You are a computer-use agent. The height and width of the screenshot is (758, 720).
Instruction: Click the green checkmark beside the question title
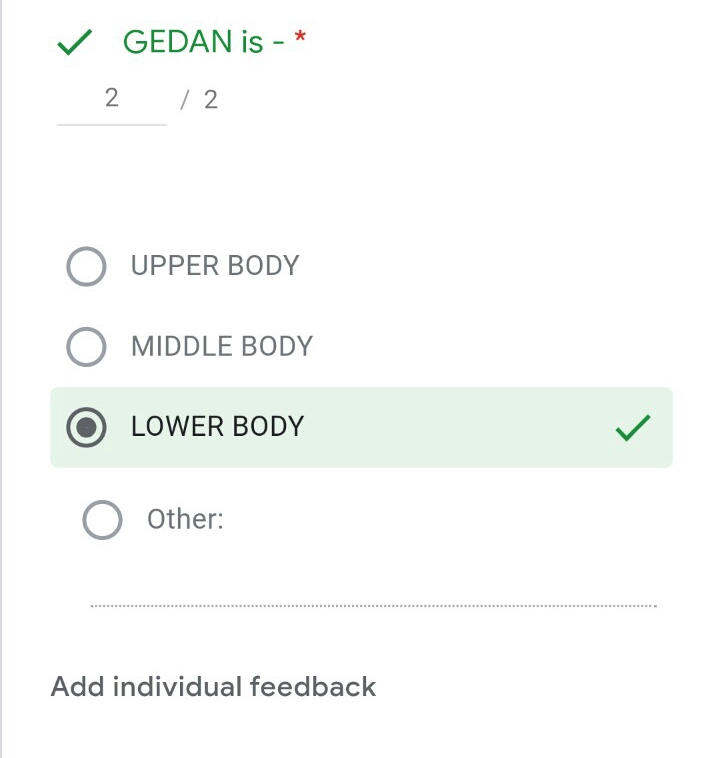click(75, 42)
